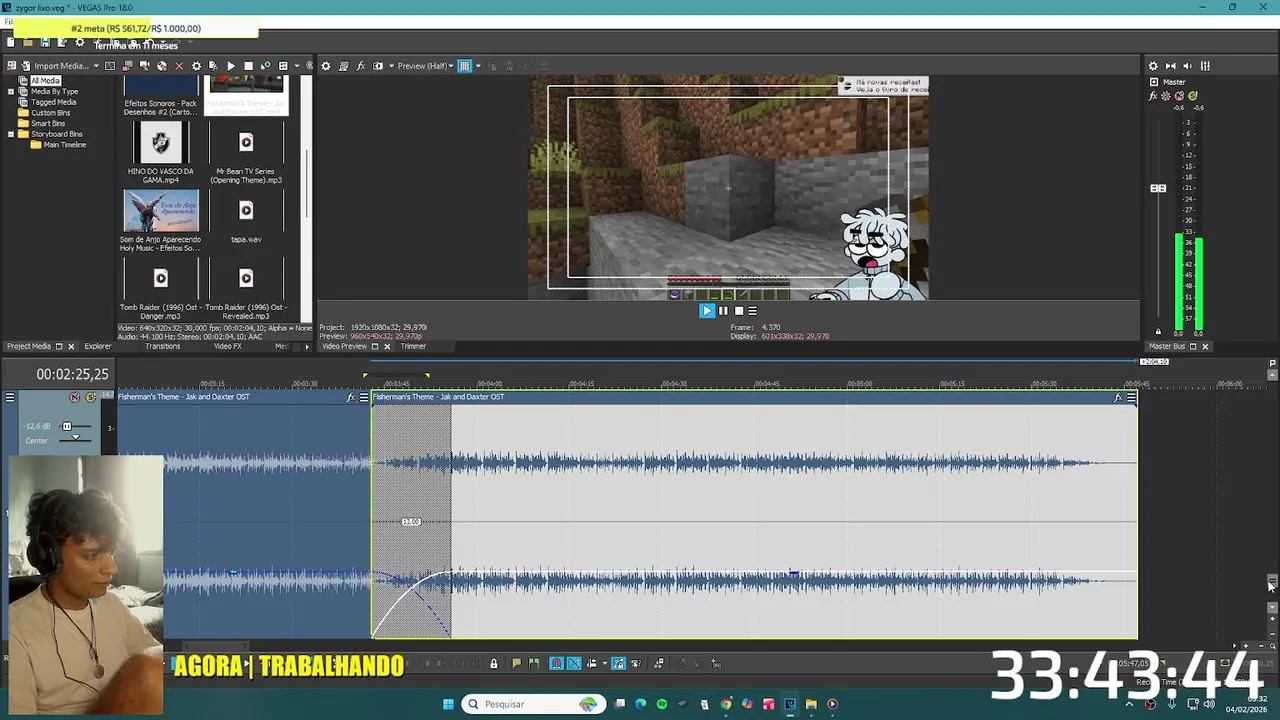
Task: Remove selected media with the red X icon
Action: (179, 66)
